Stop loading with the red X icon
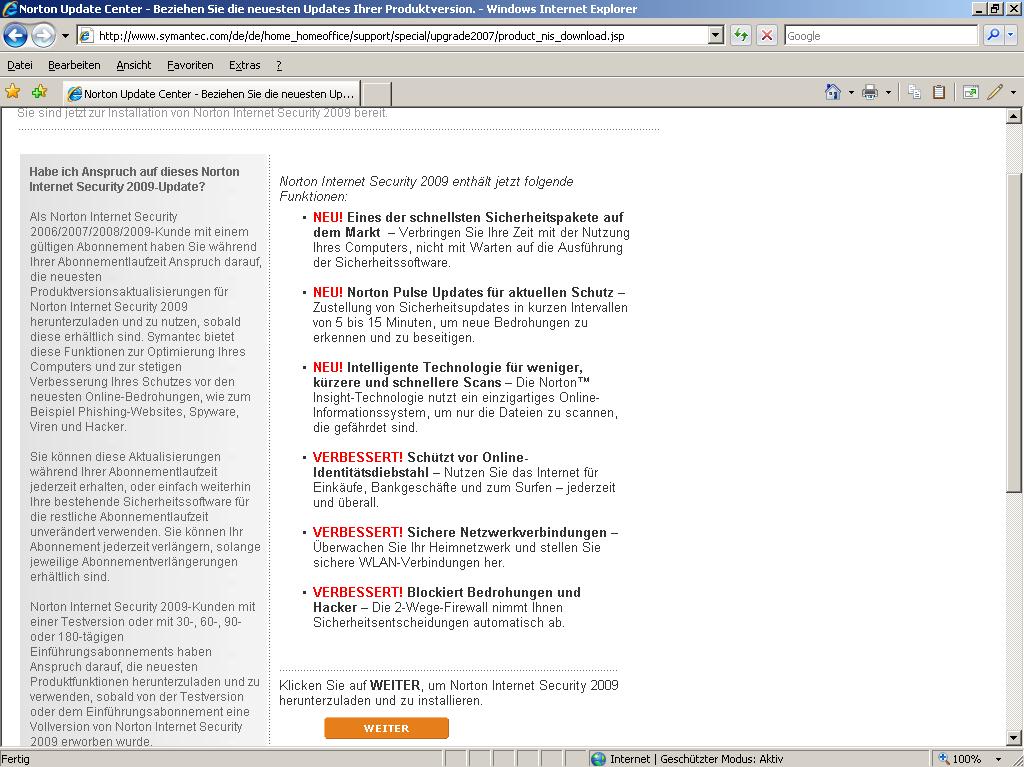 pyautogui.click(x=767, y=35)
